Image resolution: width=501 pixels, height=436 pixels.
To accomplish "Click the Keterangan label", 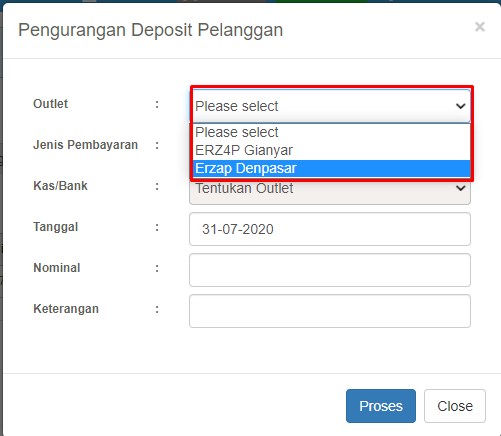I will (66, 309).
